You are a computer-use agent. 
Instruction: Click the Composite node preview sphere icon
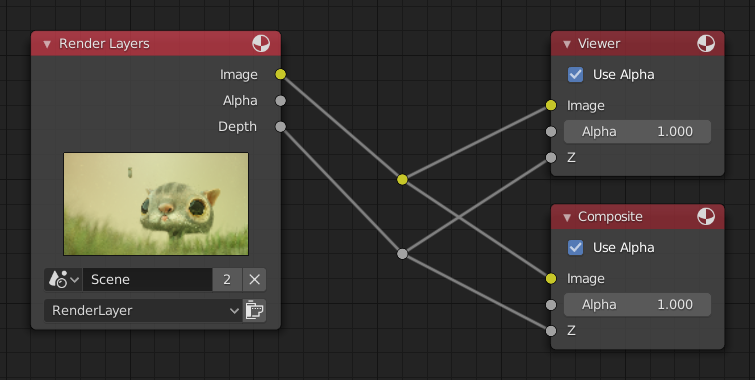[706, 217]
